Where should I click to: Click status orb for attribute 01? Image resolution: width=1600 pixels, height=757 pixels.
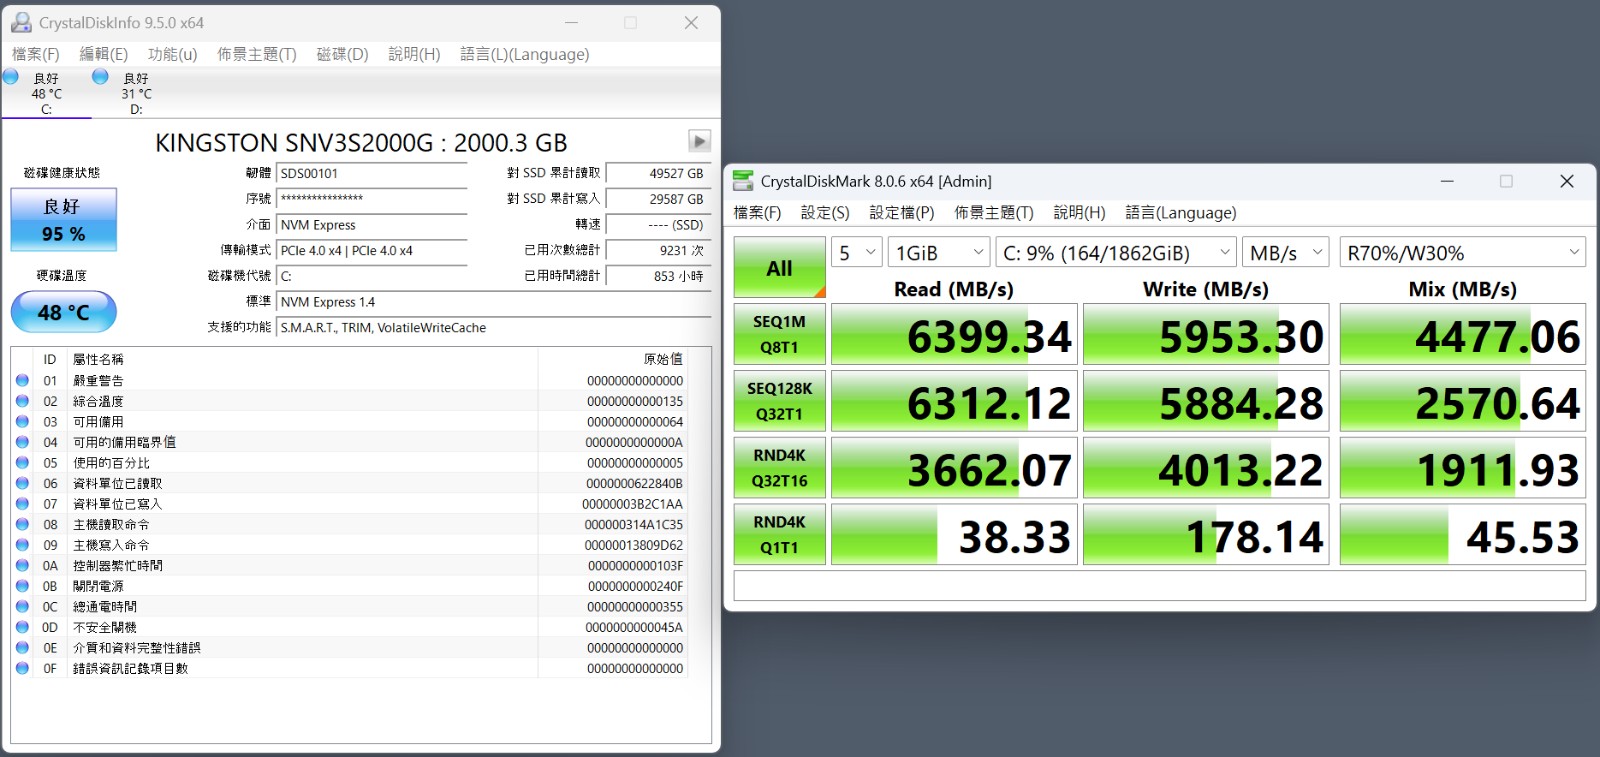[22, 380]
